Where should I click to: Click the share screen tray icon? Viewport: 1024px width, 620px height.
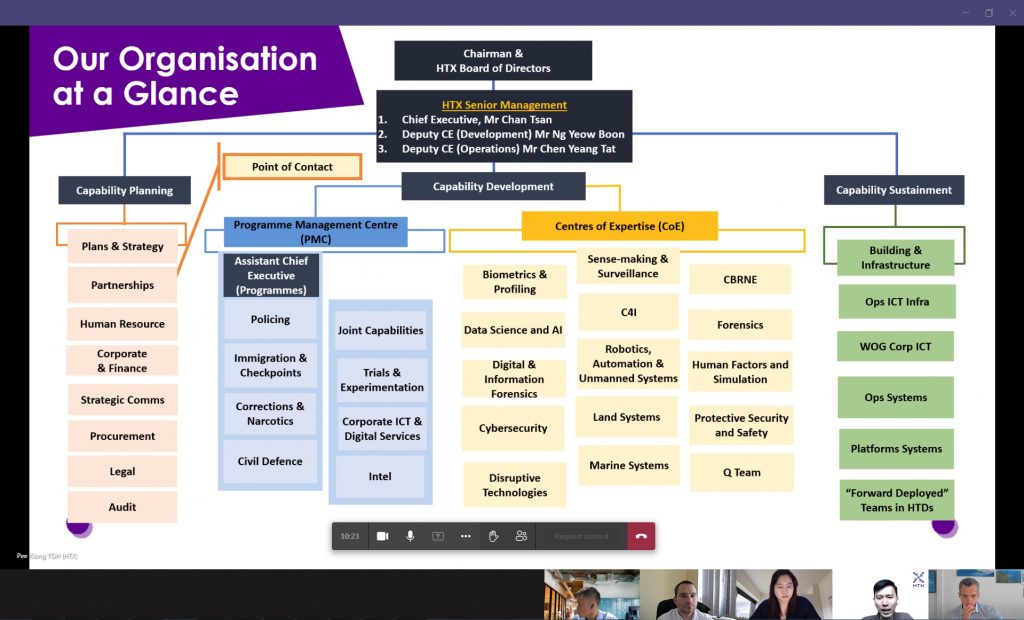coord(438,536)
